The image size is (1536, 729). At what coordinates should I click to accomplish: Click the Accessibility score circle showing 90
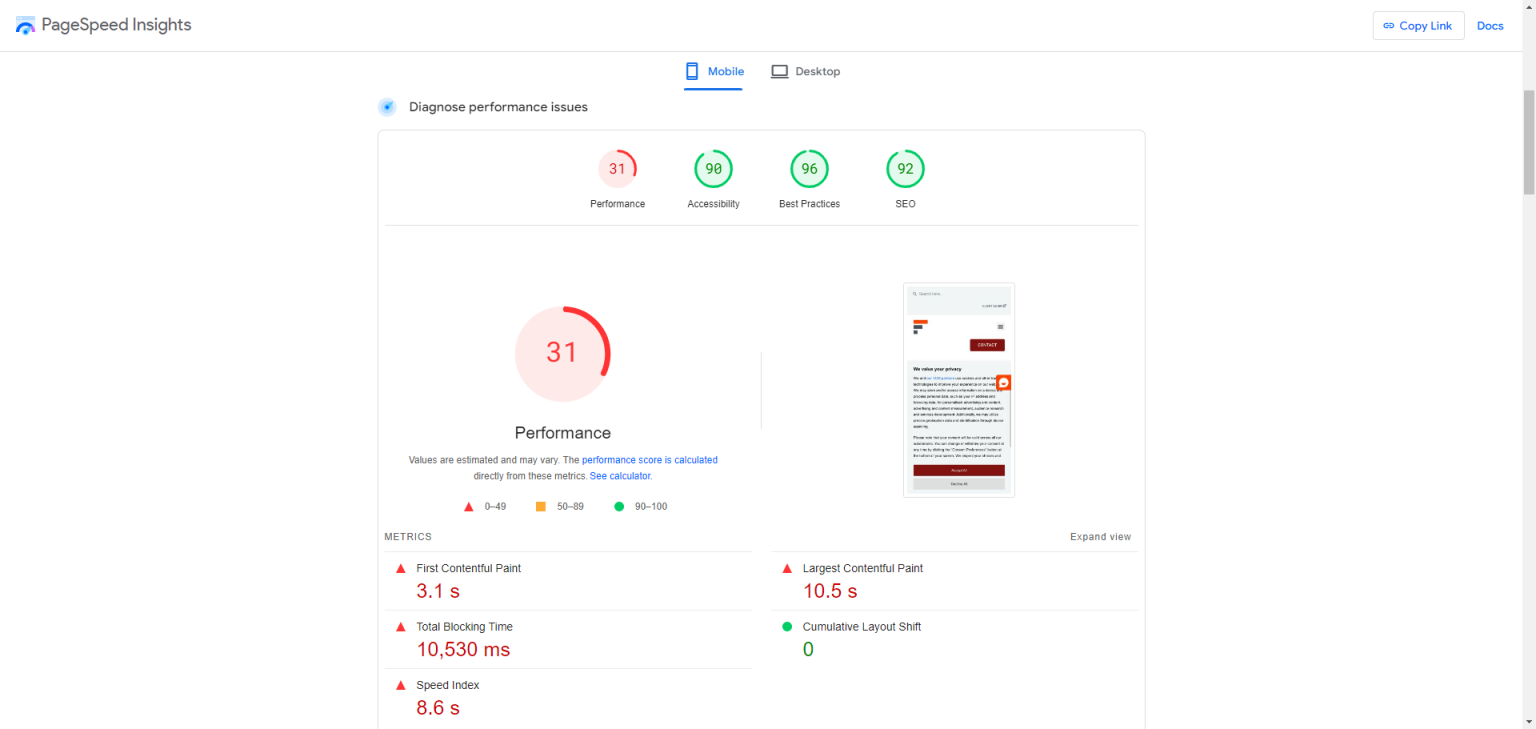click(x=713, y=169)
